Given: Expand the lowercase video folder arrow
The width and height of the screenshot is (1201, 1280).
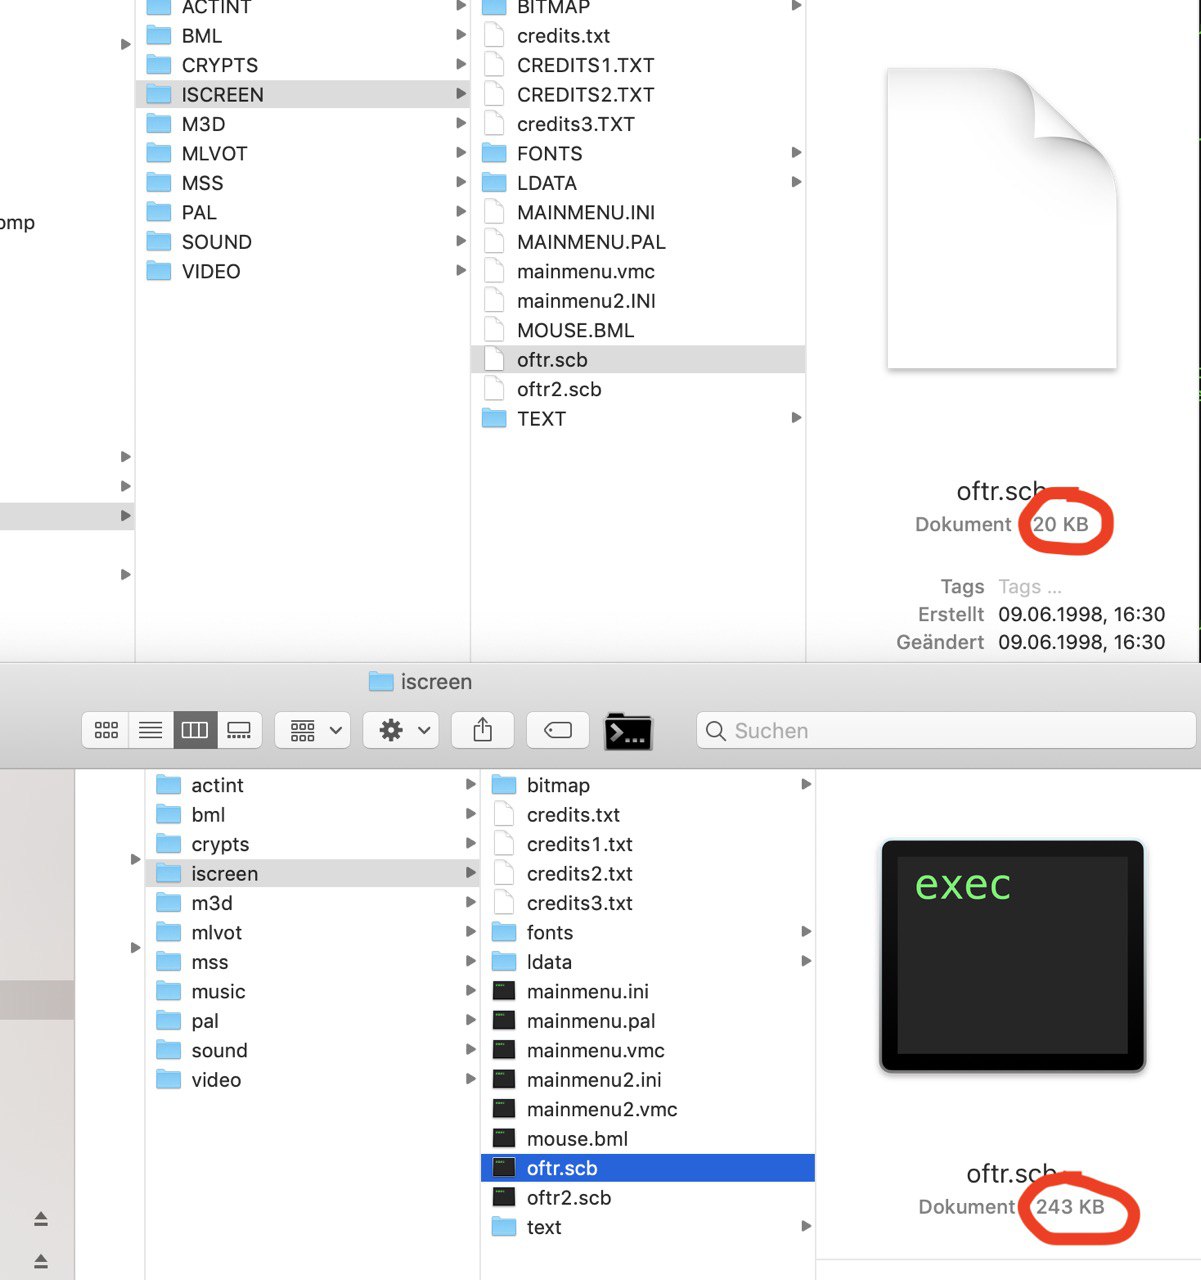Looking at the screenshot, I should pos(470,1079).
